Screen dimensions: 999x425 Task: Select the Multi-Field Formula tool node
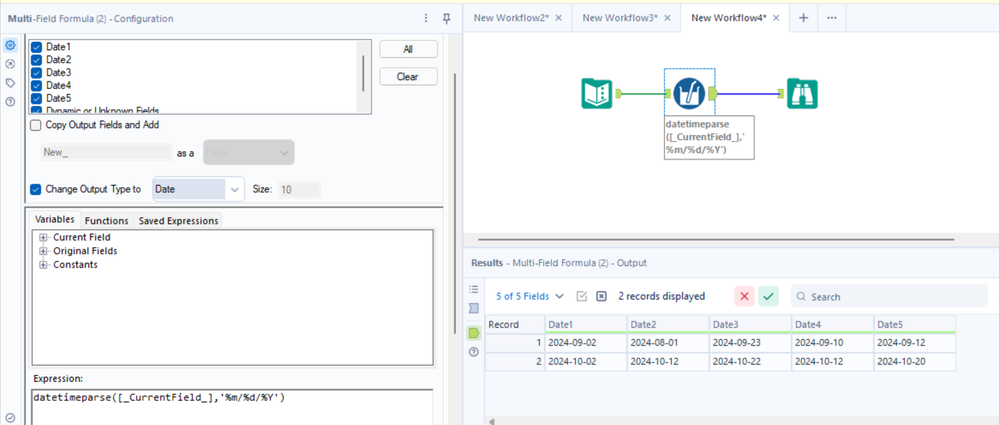689,94
